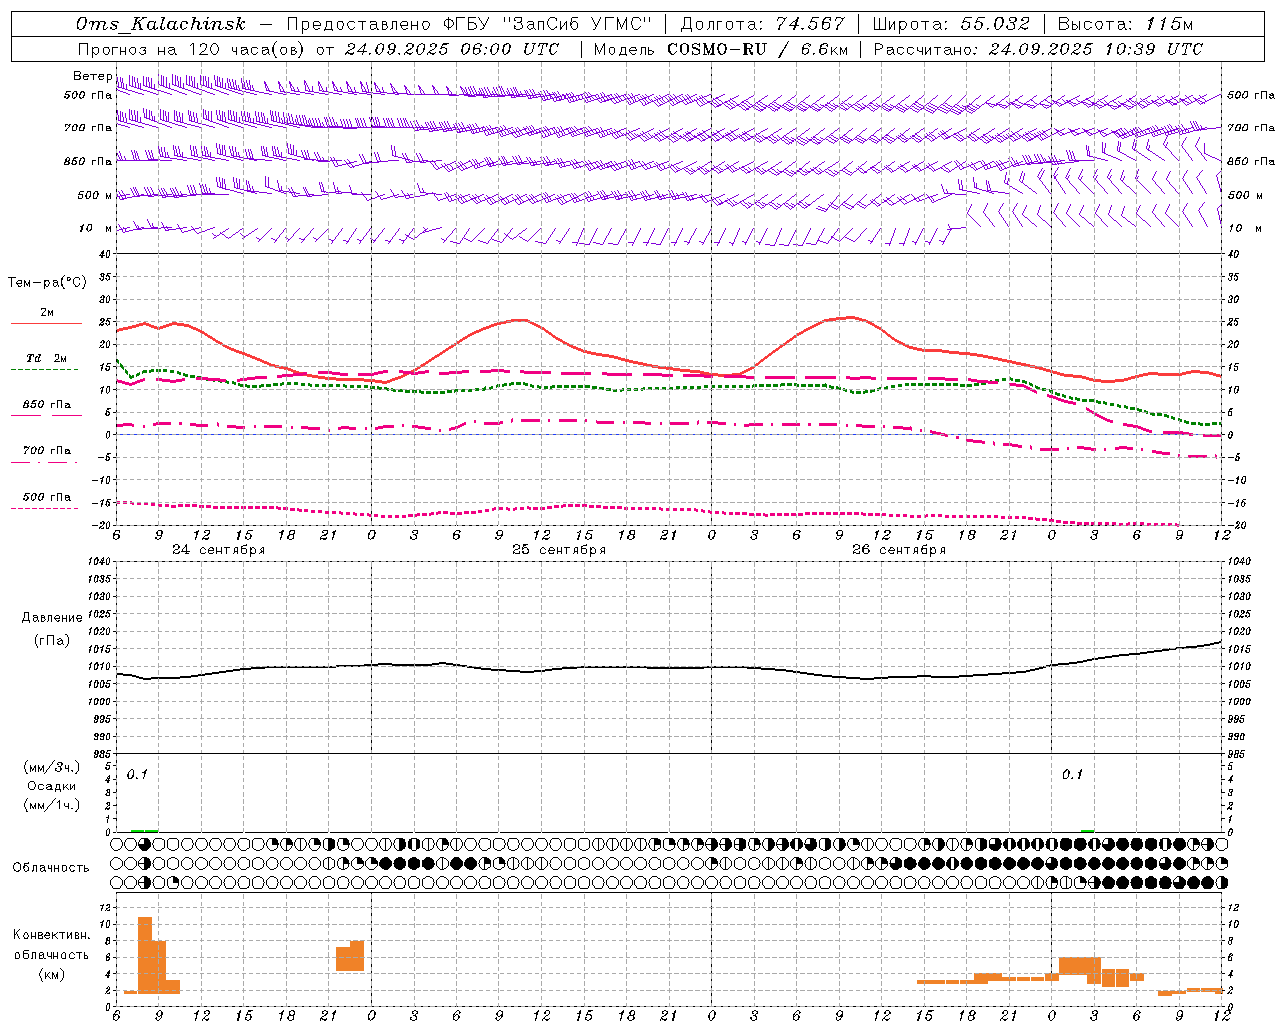This screenshot has width=1280, height=1024.
Task: Click the "500 гПа" label in temperature legend
Action: point(47,497)
